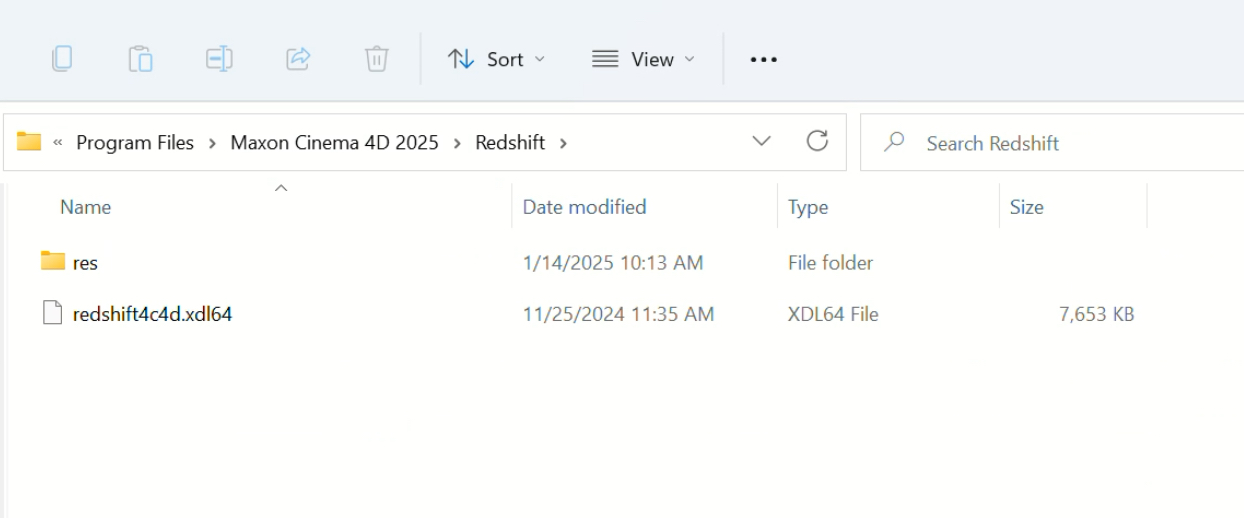Screen dimensions: 1244x518
Task: Click the Delete trash can icon
Action: (376, 59)
